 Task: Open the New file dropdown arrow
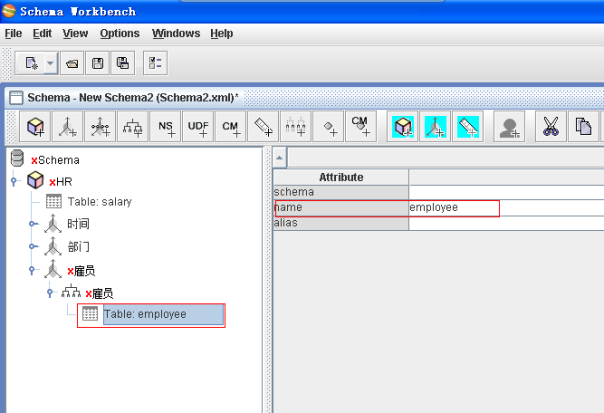[x=50, y=63]
